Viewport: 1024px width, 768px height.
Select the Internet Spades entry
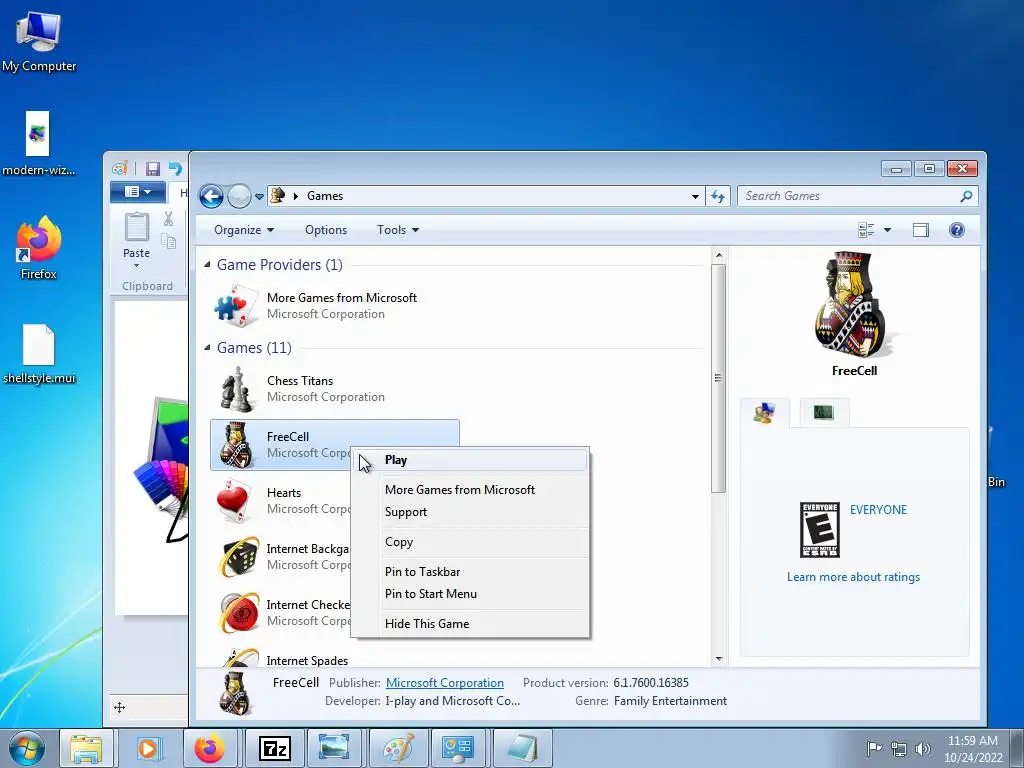point(307,660)
